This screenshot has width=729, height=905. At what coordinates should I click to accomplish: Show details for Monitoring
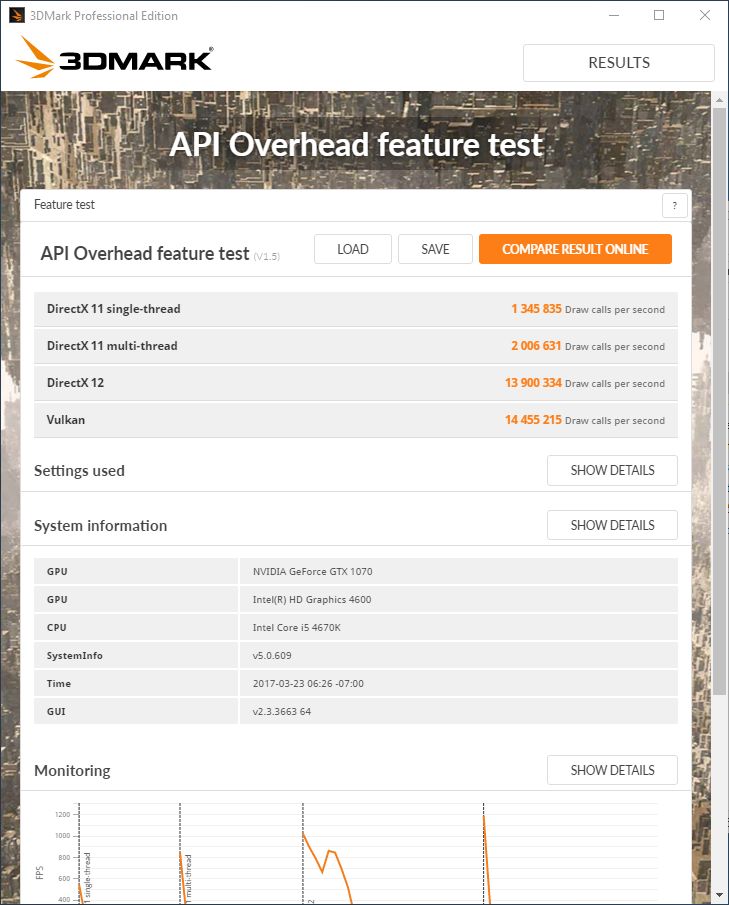(x=612, y=770)
